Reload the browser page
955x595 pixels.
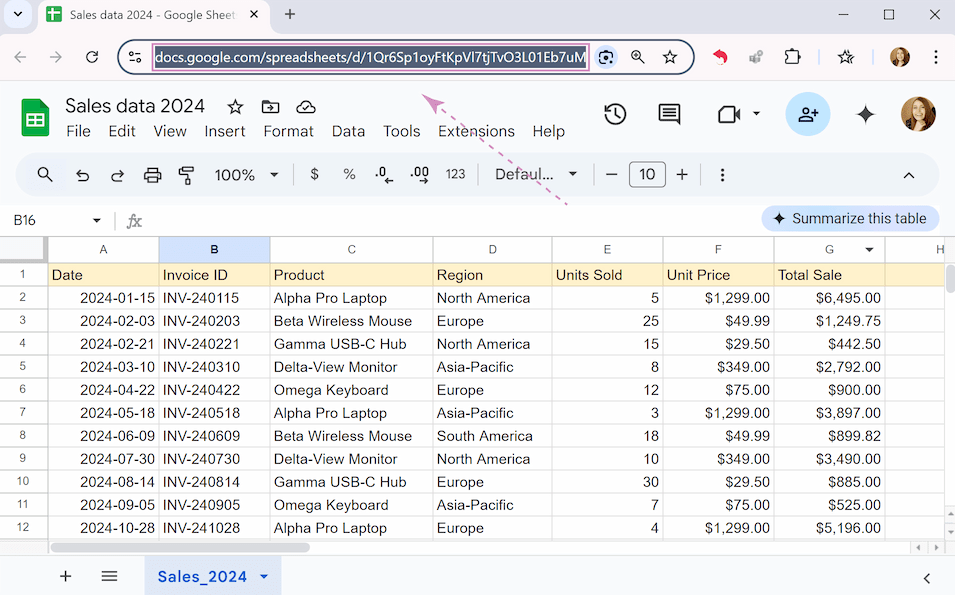point(92,57)
